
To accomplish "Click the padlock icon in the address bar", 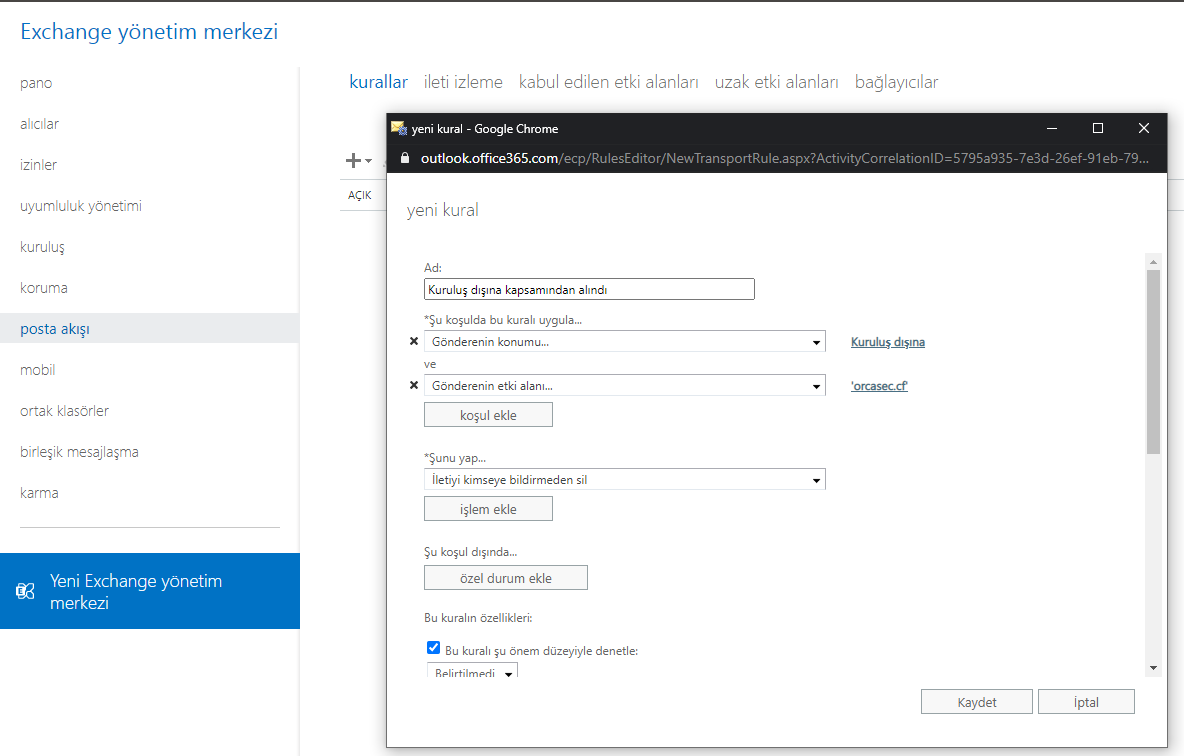I will pyautogui.click(x=405, y=158).
